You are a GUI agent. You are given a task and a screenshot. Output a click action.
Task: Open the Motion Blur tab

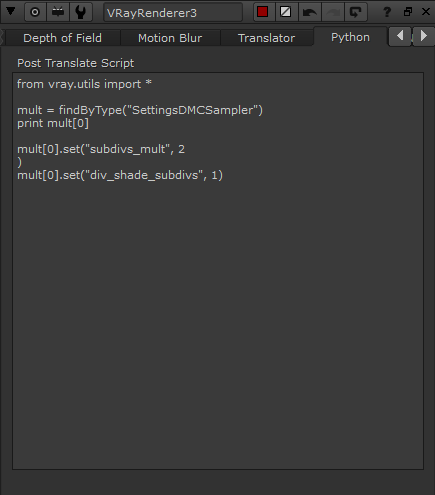click(170, 38)
